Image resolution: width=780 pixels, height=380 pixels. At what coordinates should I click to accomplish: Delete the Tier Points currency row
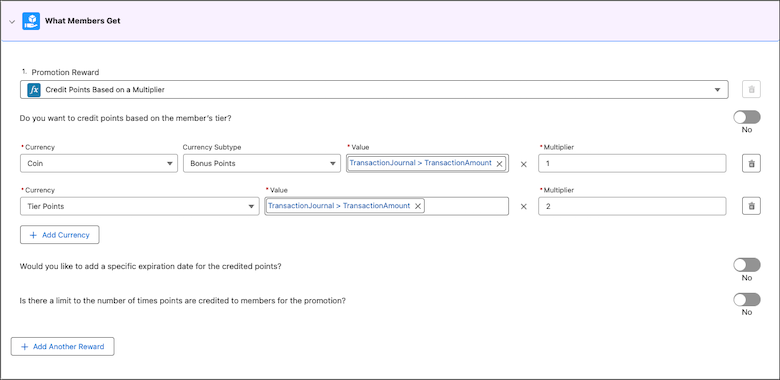(x=751, y=206)
